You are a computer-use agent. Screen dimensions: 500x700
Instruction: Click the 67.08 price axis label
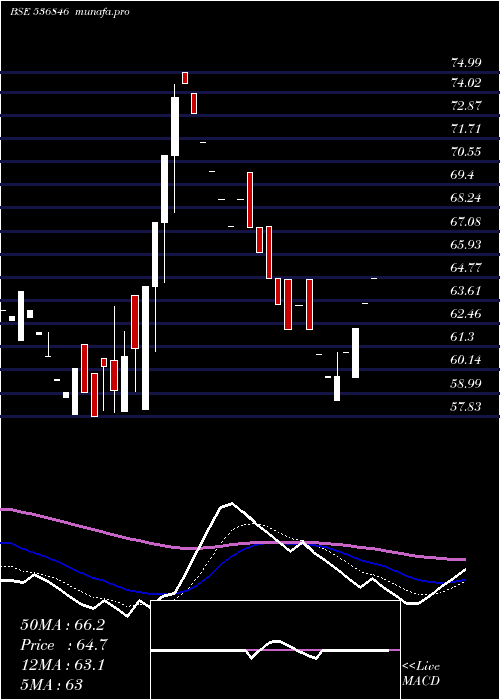click(x=466, y=222)
